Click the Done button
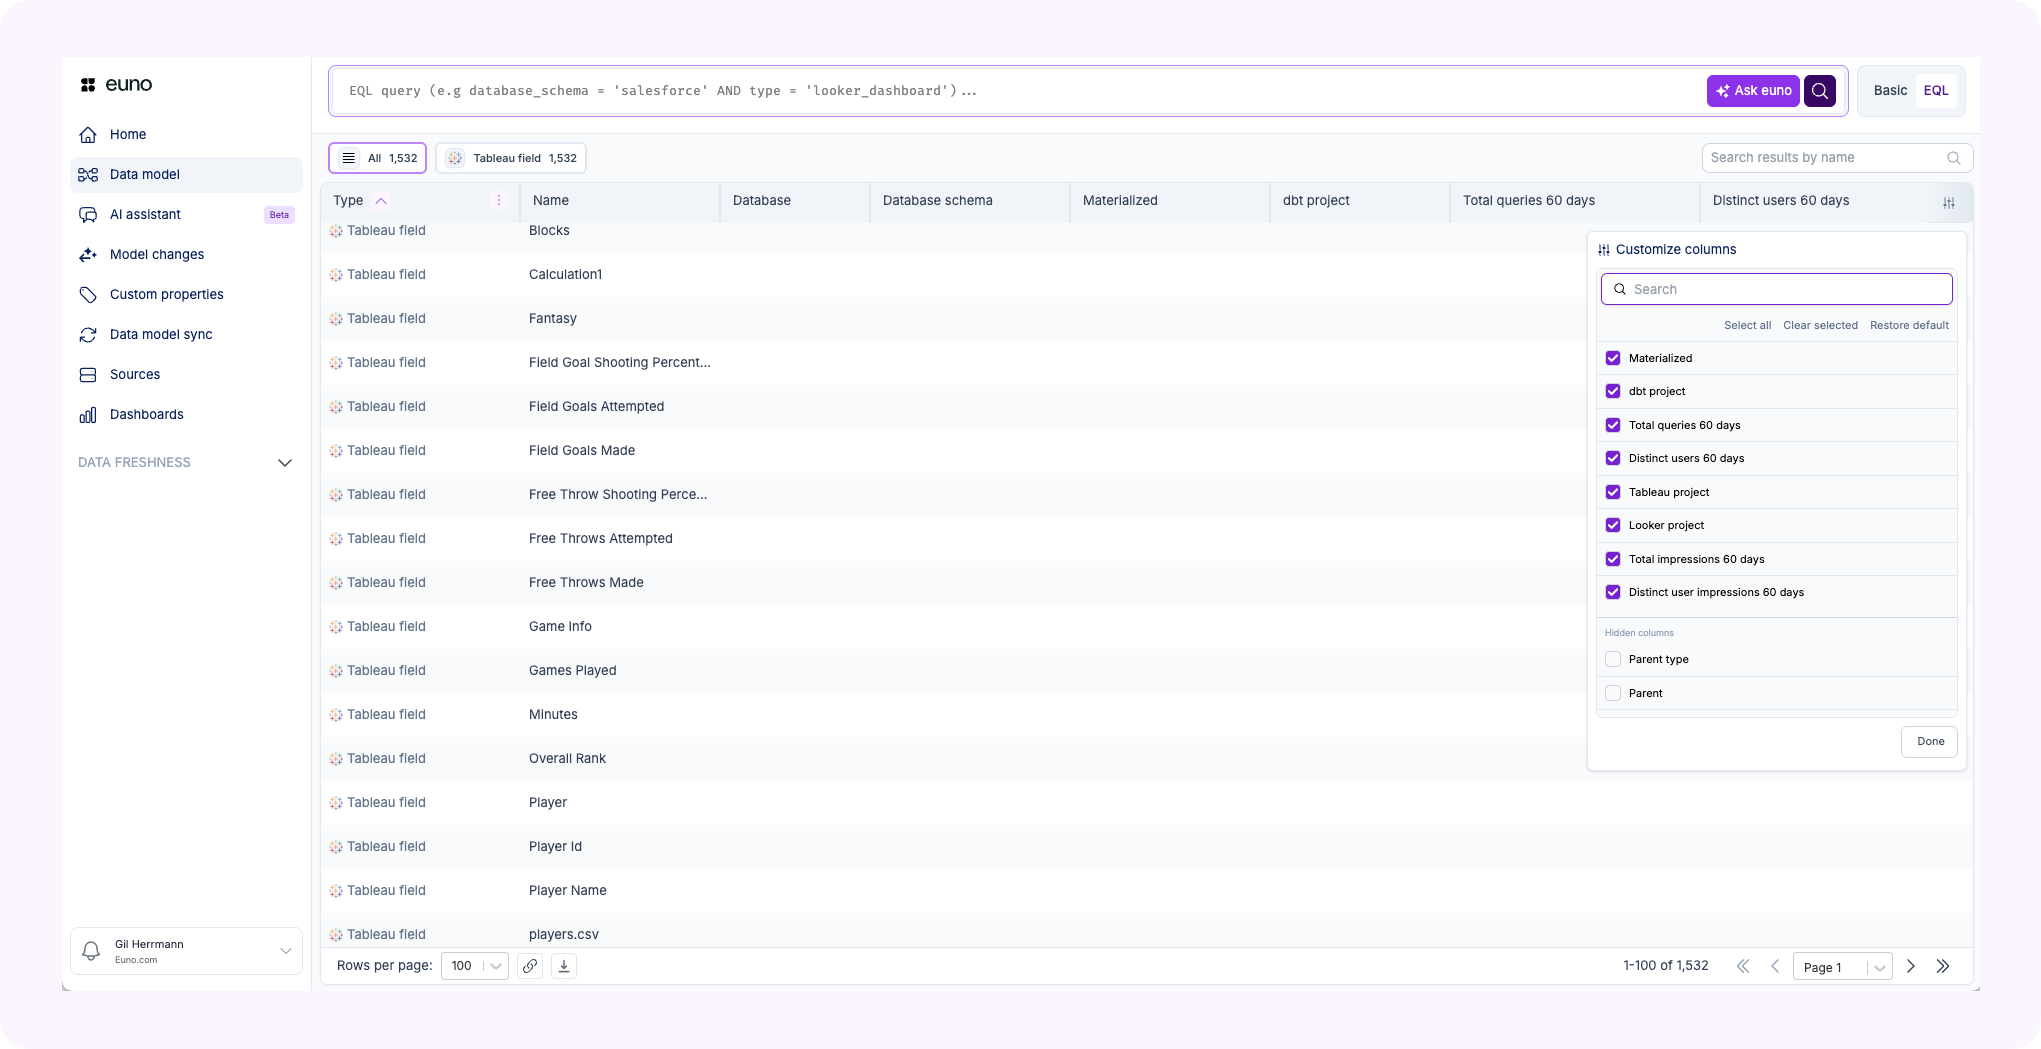The width and height of the screenshot is (2041, 1049). point(1929,742)
